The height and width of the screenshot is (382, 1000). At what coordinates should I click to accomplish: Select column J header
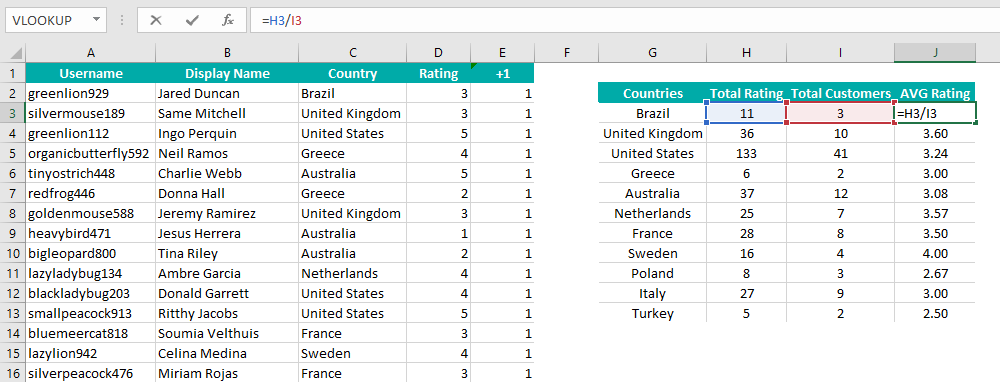[x=935, y=53]
